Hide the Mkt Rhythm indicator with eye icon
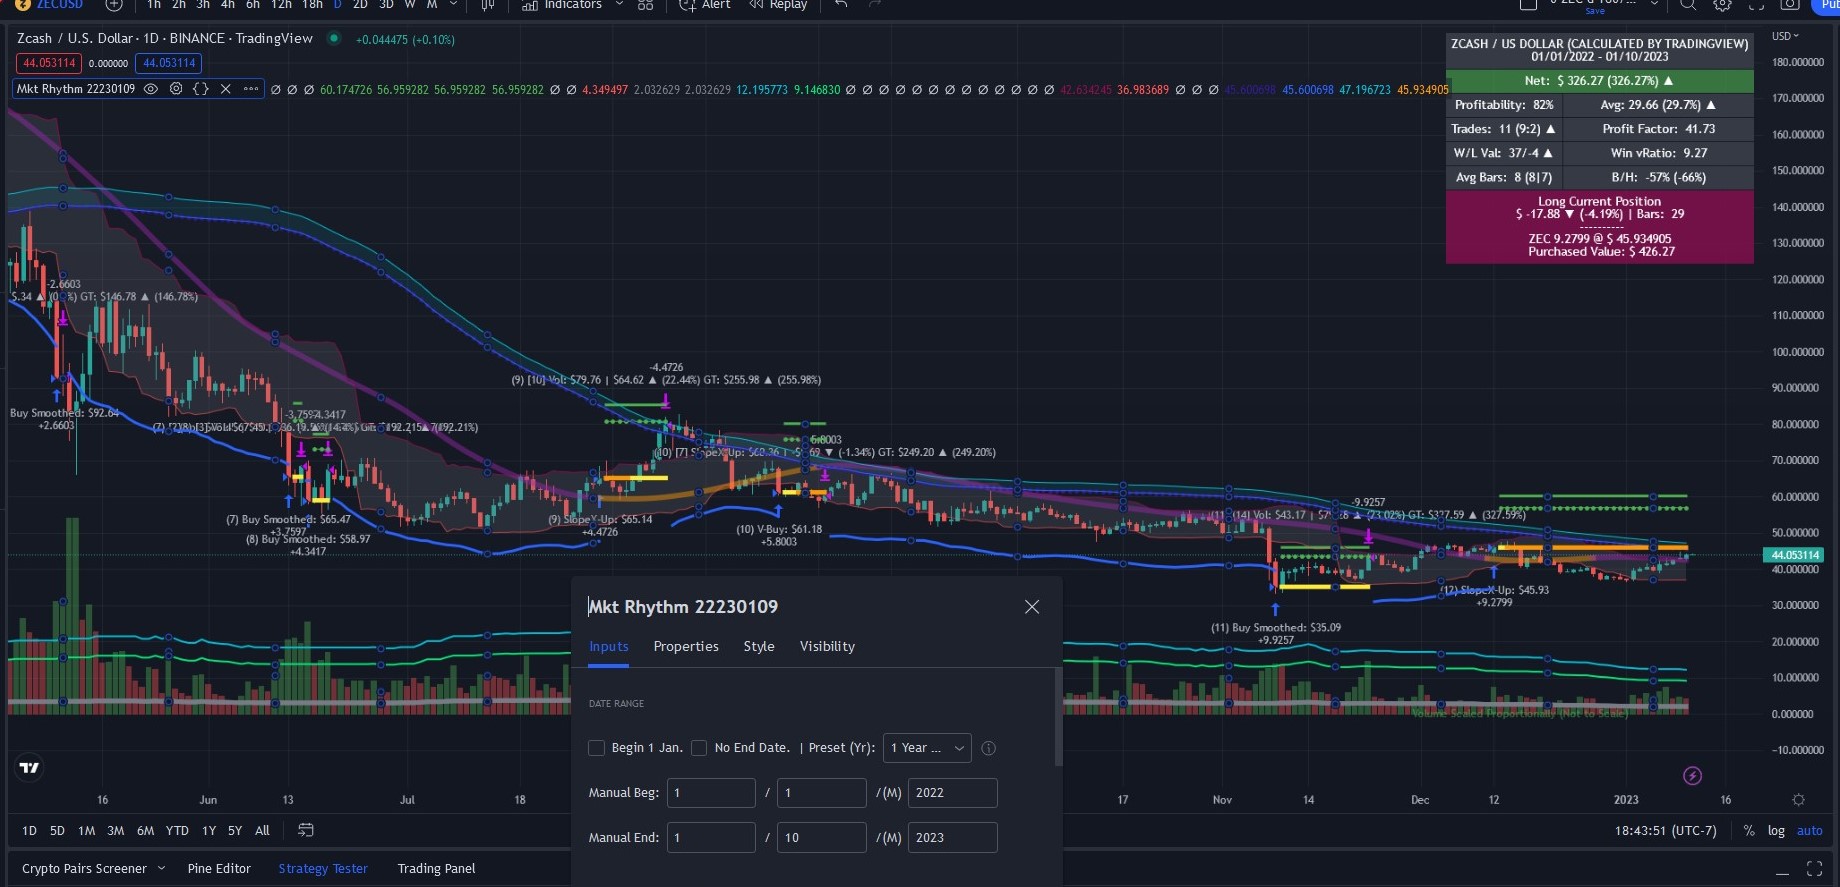 tap(151, 89)
